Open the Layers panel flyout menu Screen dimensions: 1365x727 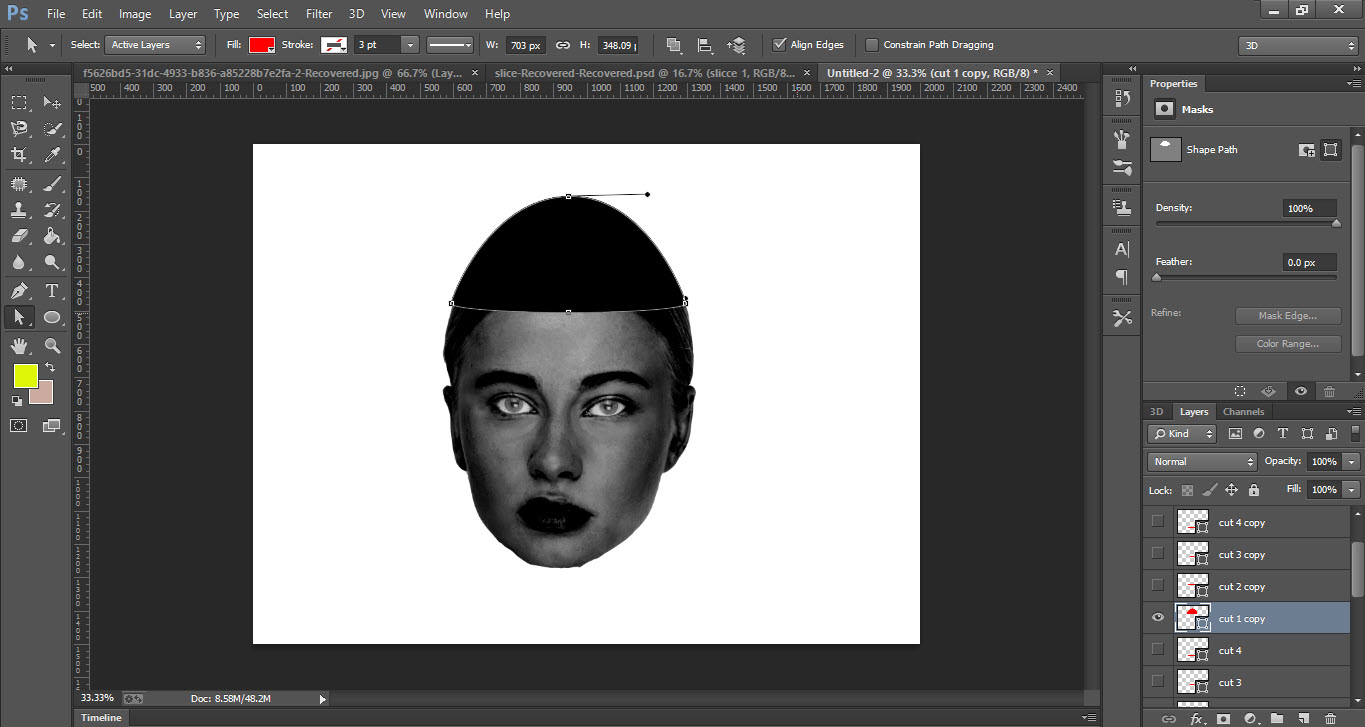[x=1353, y=412]
